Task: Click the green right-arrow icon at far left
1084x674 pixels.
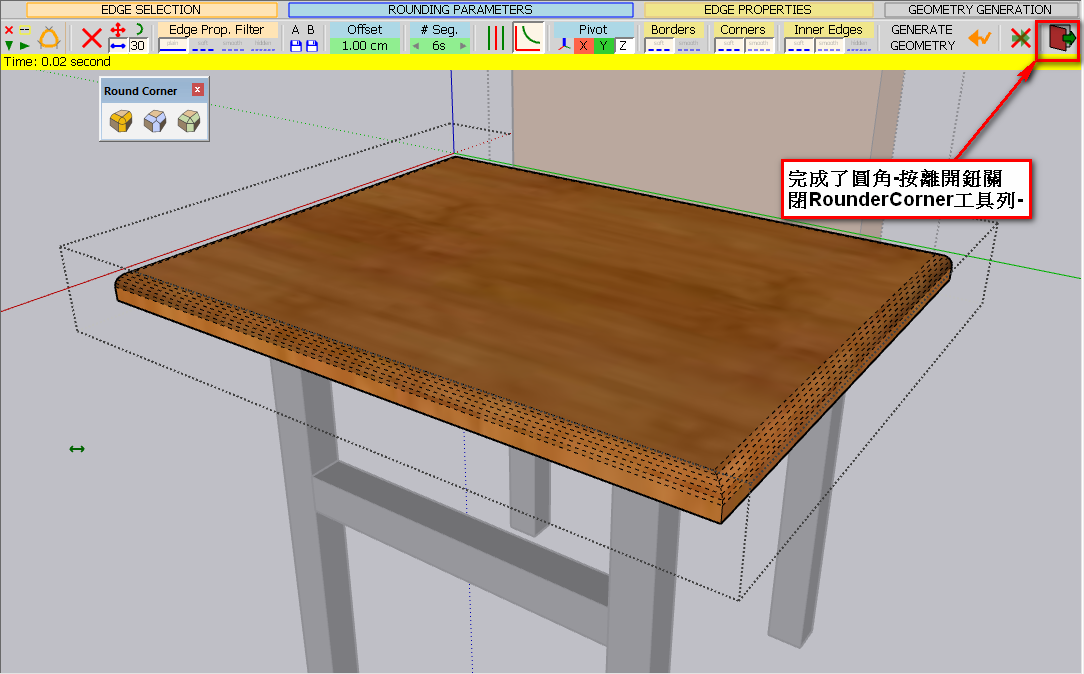Action: [25, 46]
